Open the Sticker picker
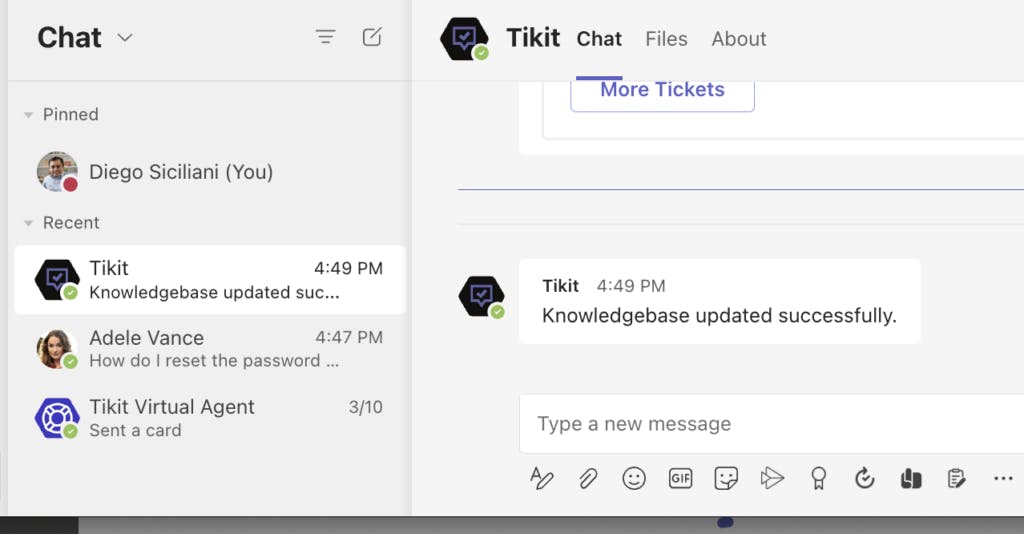Viewport: 1024px width, 534px height. 726,479
